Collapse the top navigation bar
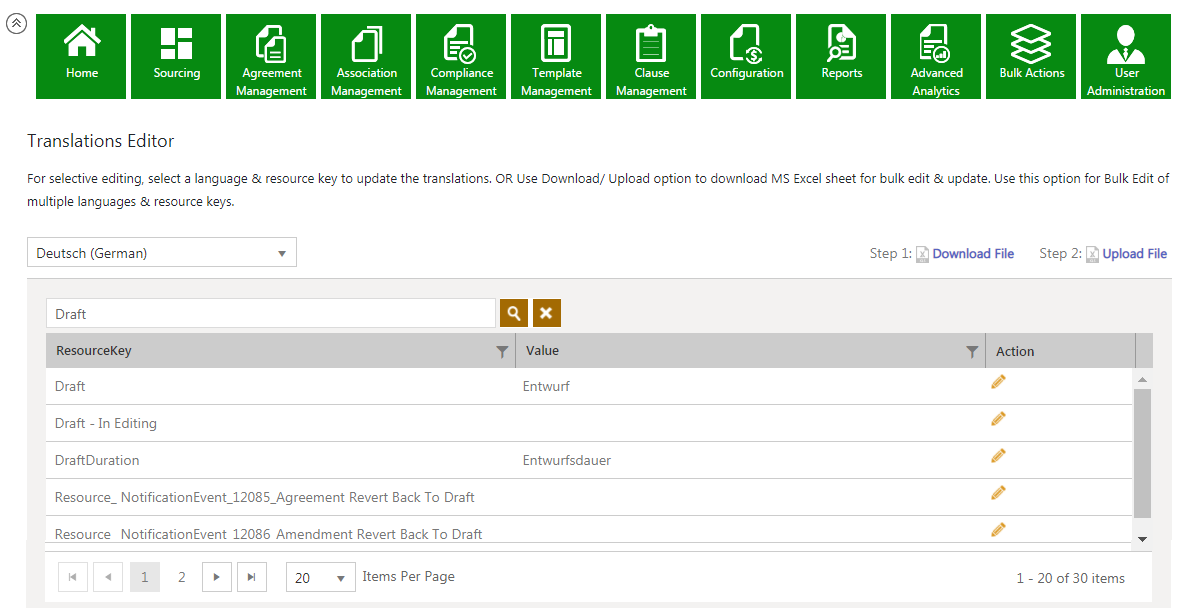Screen dimensions: 1182x608 16,24
